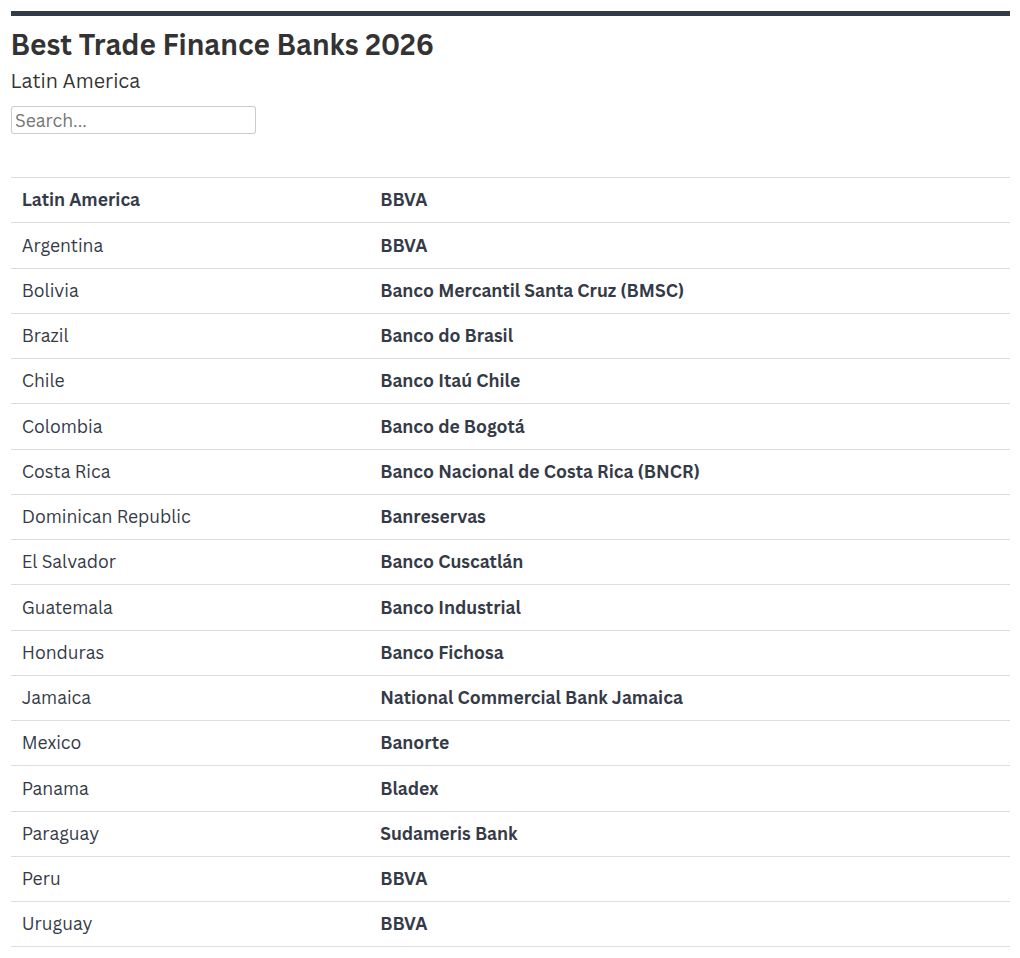Click National Commercial Bank Jamaica
1020x958 pixels.
(x=531, y=698)
